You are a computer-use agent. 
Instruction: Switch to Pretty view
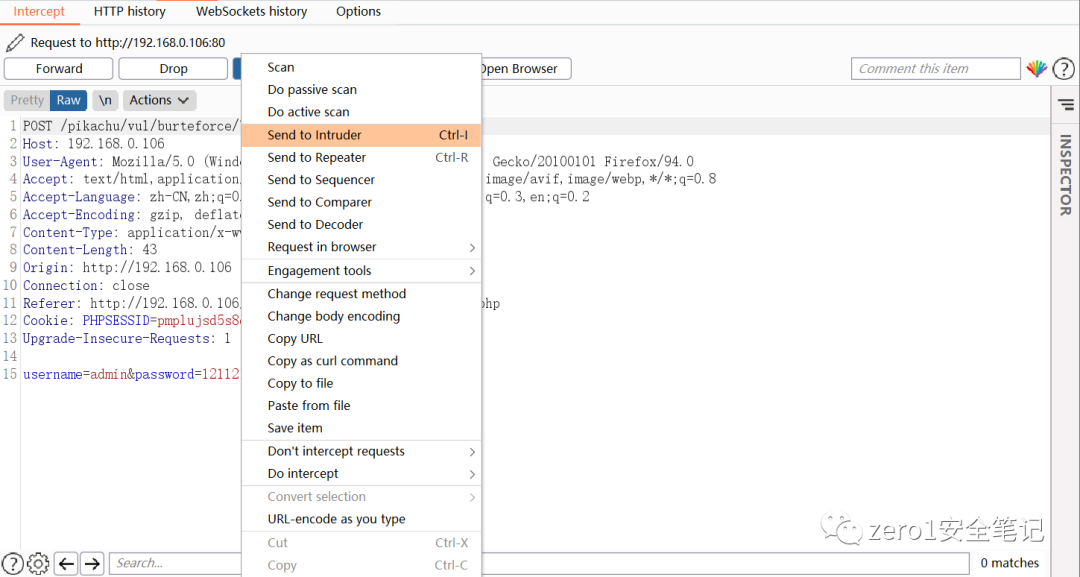pyautogui.click(x=27, y=101)
